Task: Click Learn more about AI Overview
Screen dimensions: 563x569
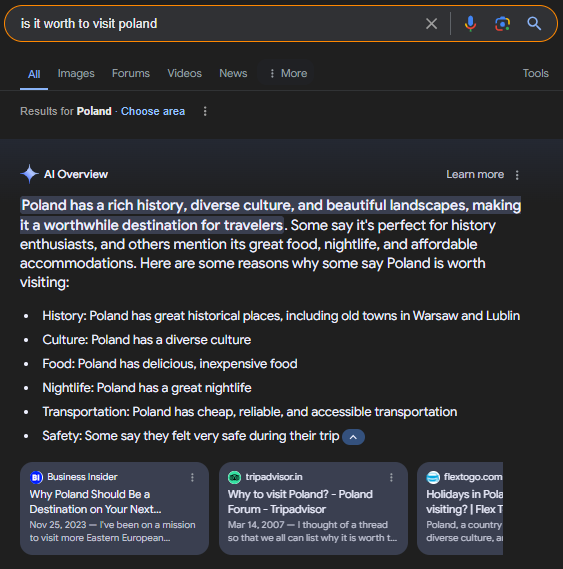Action: point(475,175)
